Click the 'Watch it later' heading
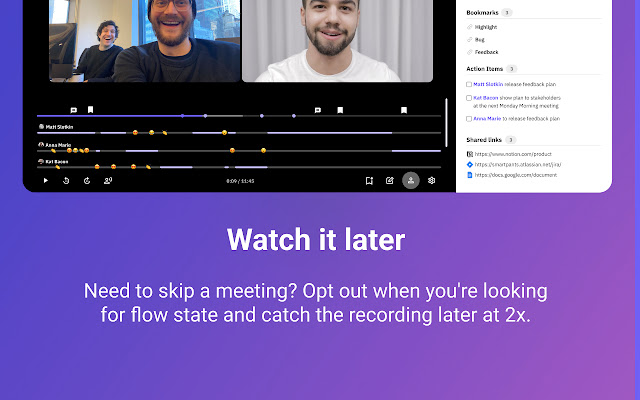Viewport: 640px width, 400px height. coord(316,240)
